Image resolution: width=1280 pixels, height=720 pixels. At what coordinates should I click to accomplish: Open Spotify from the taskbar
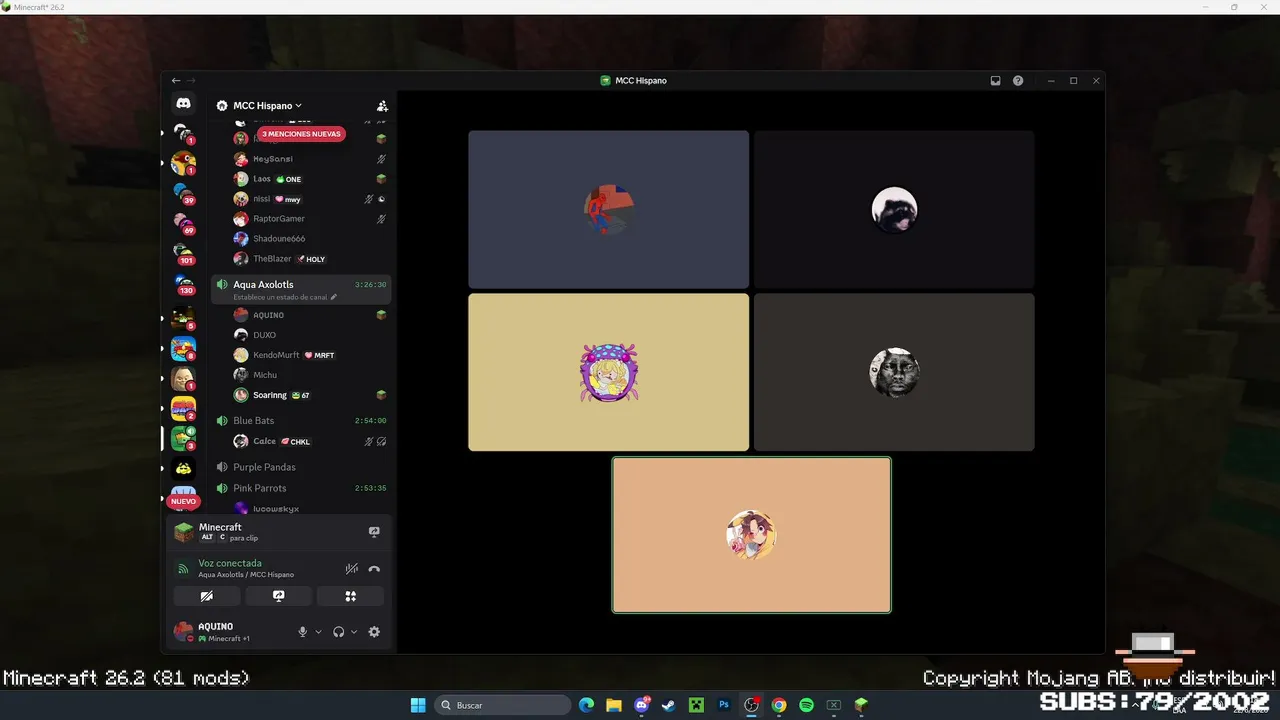[x=806, y=705]
